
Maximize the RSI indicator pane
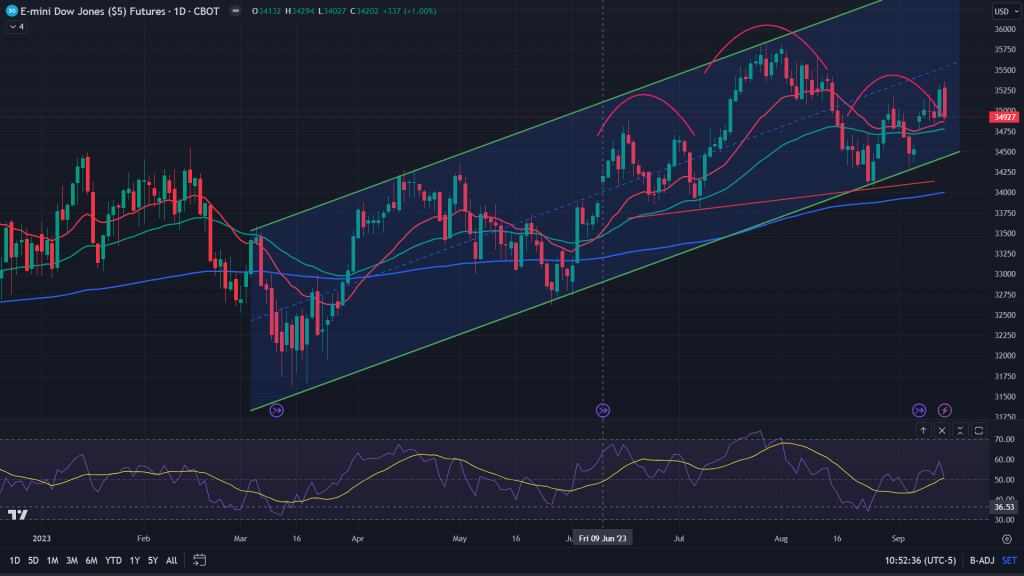(x=979, y=430)
